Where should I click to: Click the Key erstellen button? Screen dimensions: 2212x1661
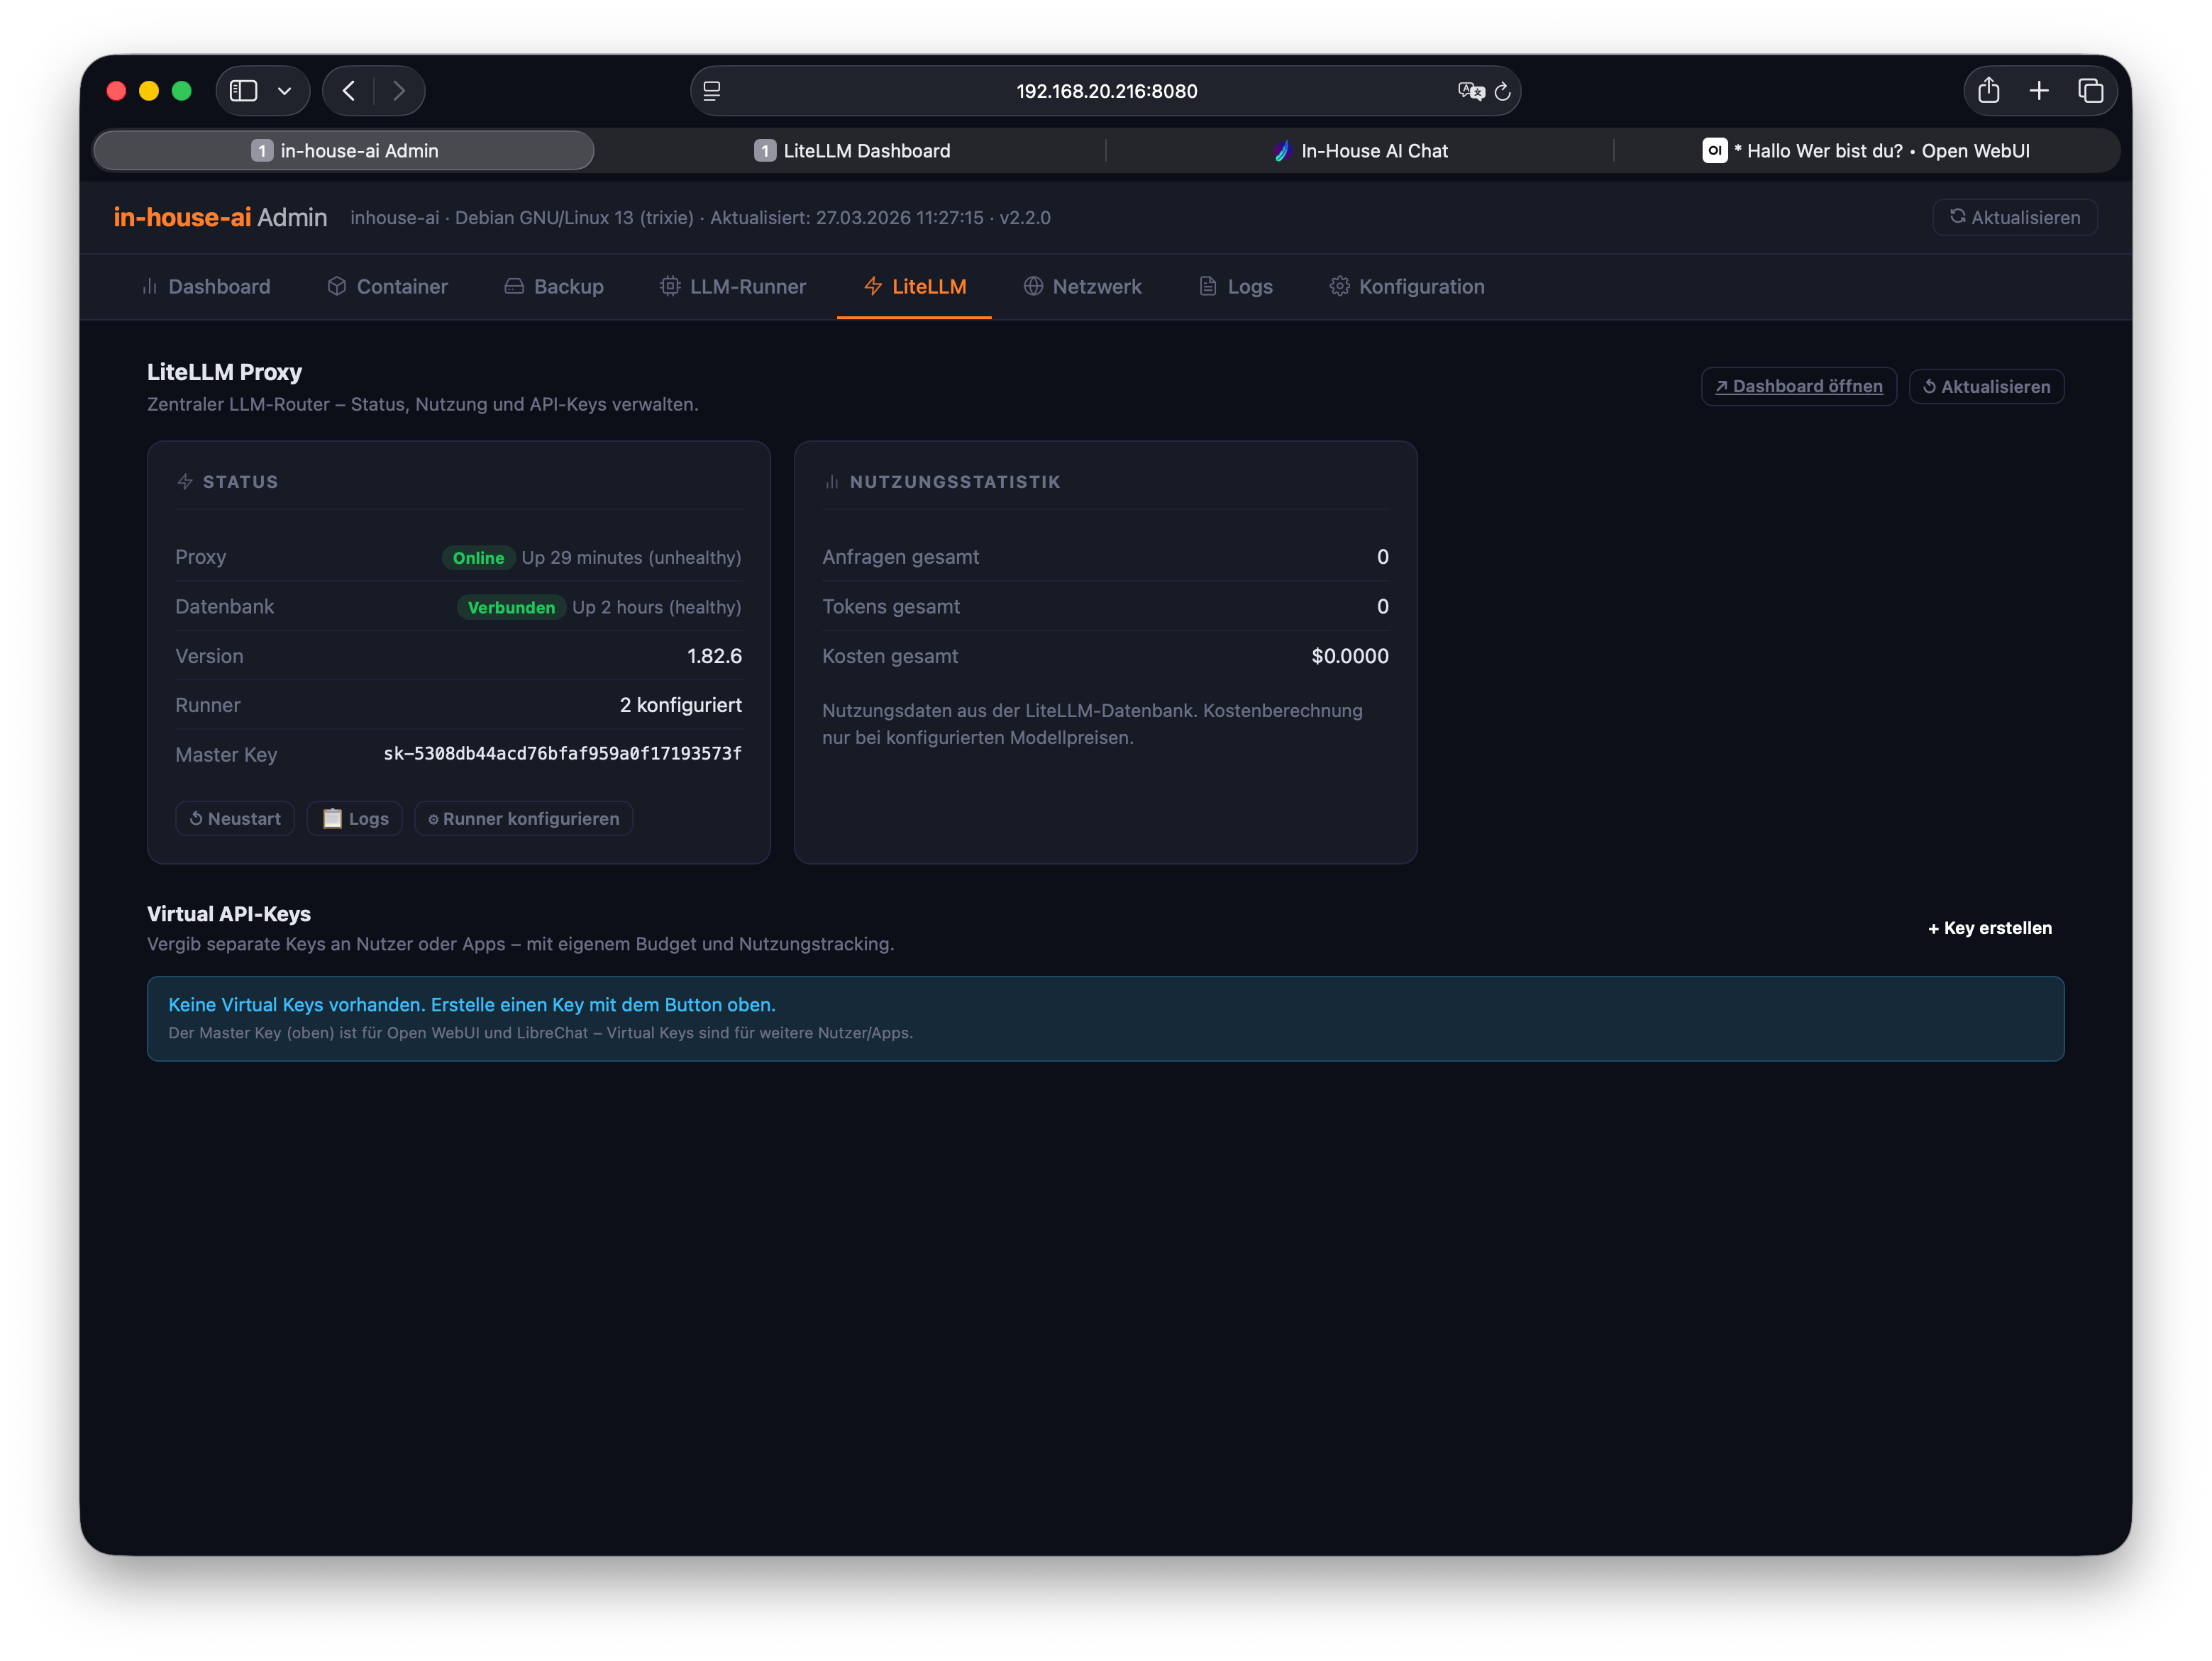pyautogui.click(x=1989, y=928)
